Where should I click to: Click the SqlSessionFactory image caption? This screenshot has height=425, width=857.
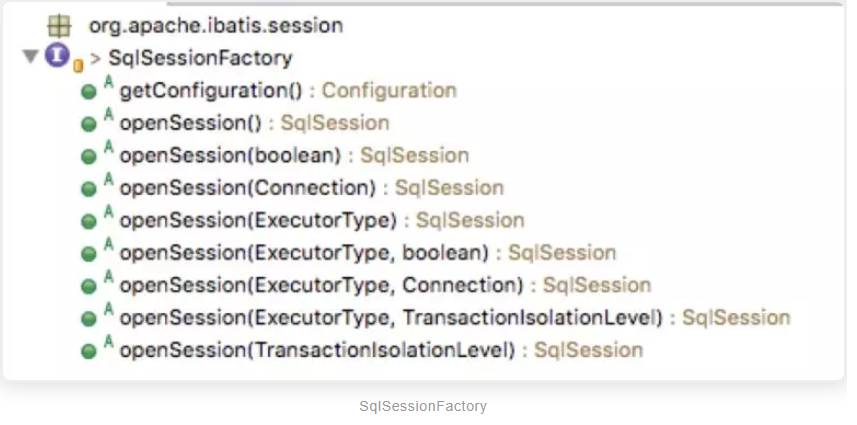pyautogui.click(x=423, y=406)
